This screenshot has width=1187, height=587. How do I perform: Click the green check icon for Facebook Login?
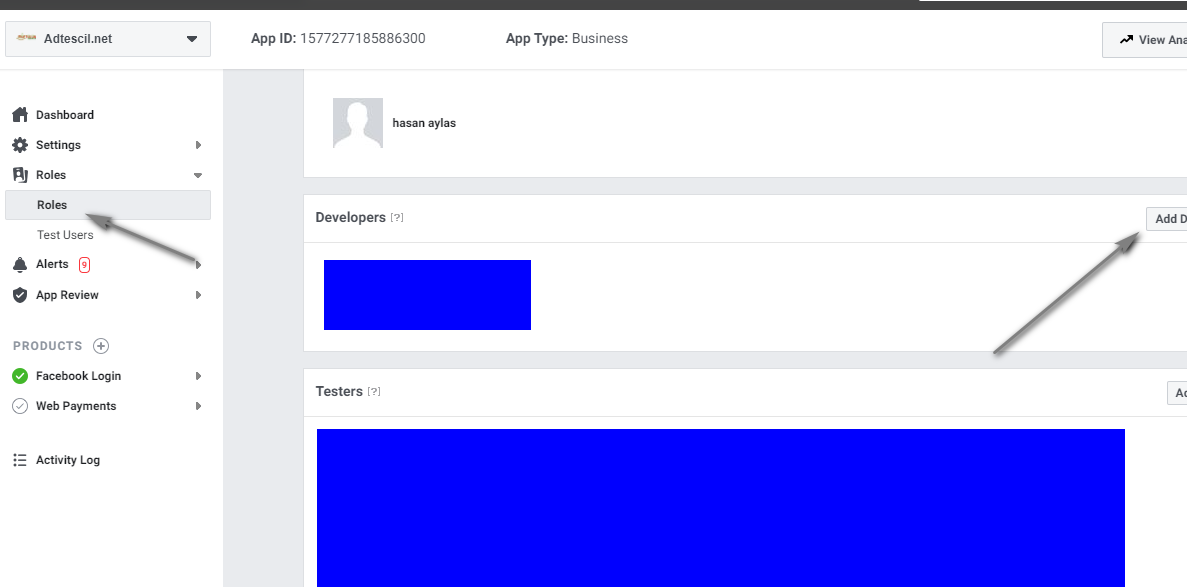(20, 376)
